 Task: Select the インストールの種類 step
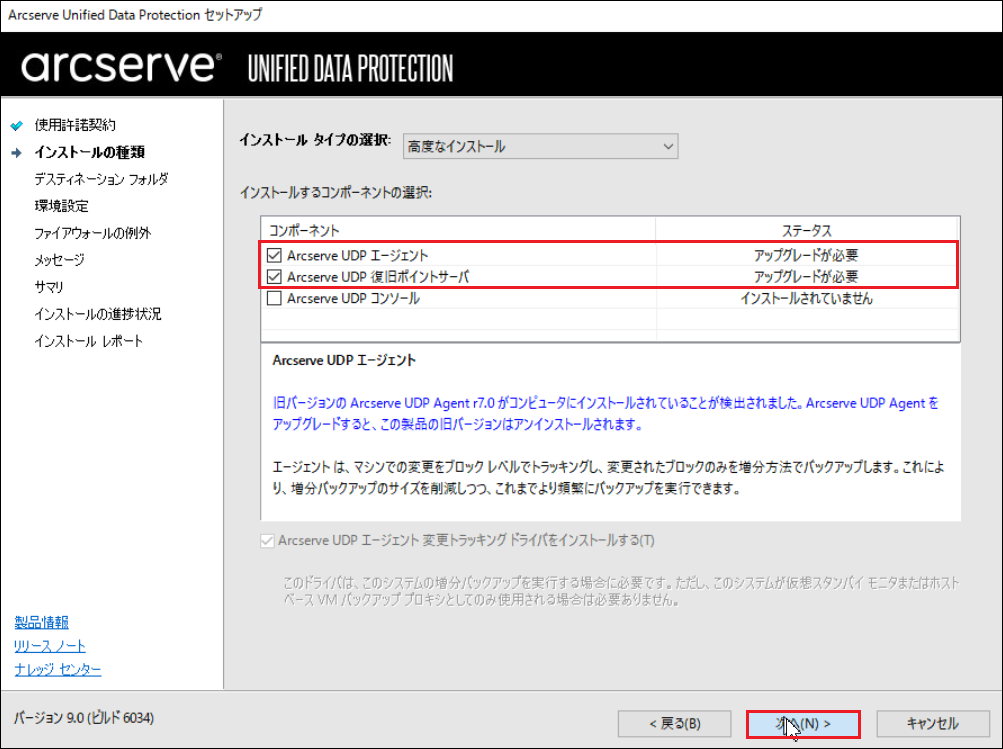point(90,152)
